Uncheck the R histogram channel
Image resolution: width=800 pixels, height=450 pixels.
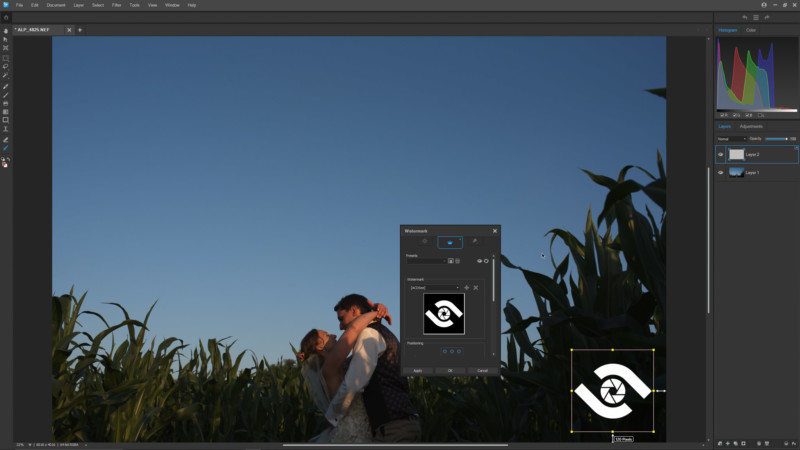tap(722, 115)
